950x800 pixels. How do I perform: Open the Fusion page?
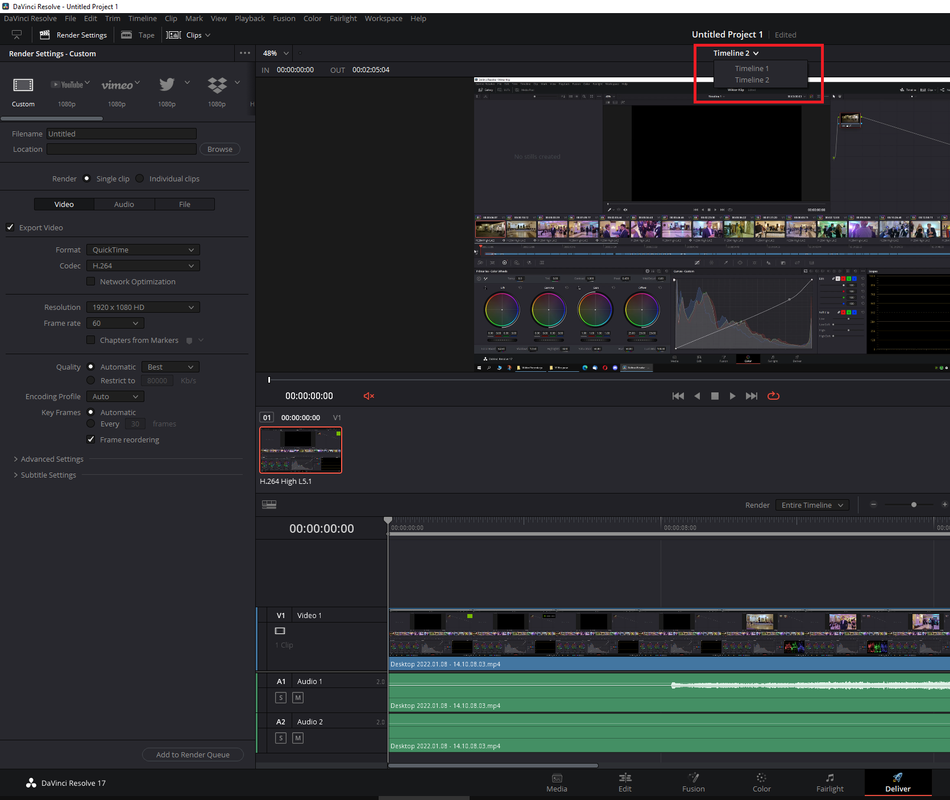pyautogui.click(x=693, y=783)
